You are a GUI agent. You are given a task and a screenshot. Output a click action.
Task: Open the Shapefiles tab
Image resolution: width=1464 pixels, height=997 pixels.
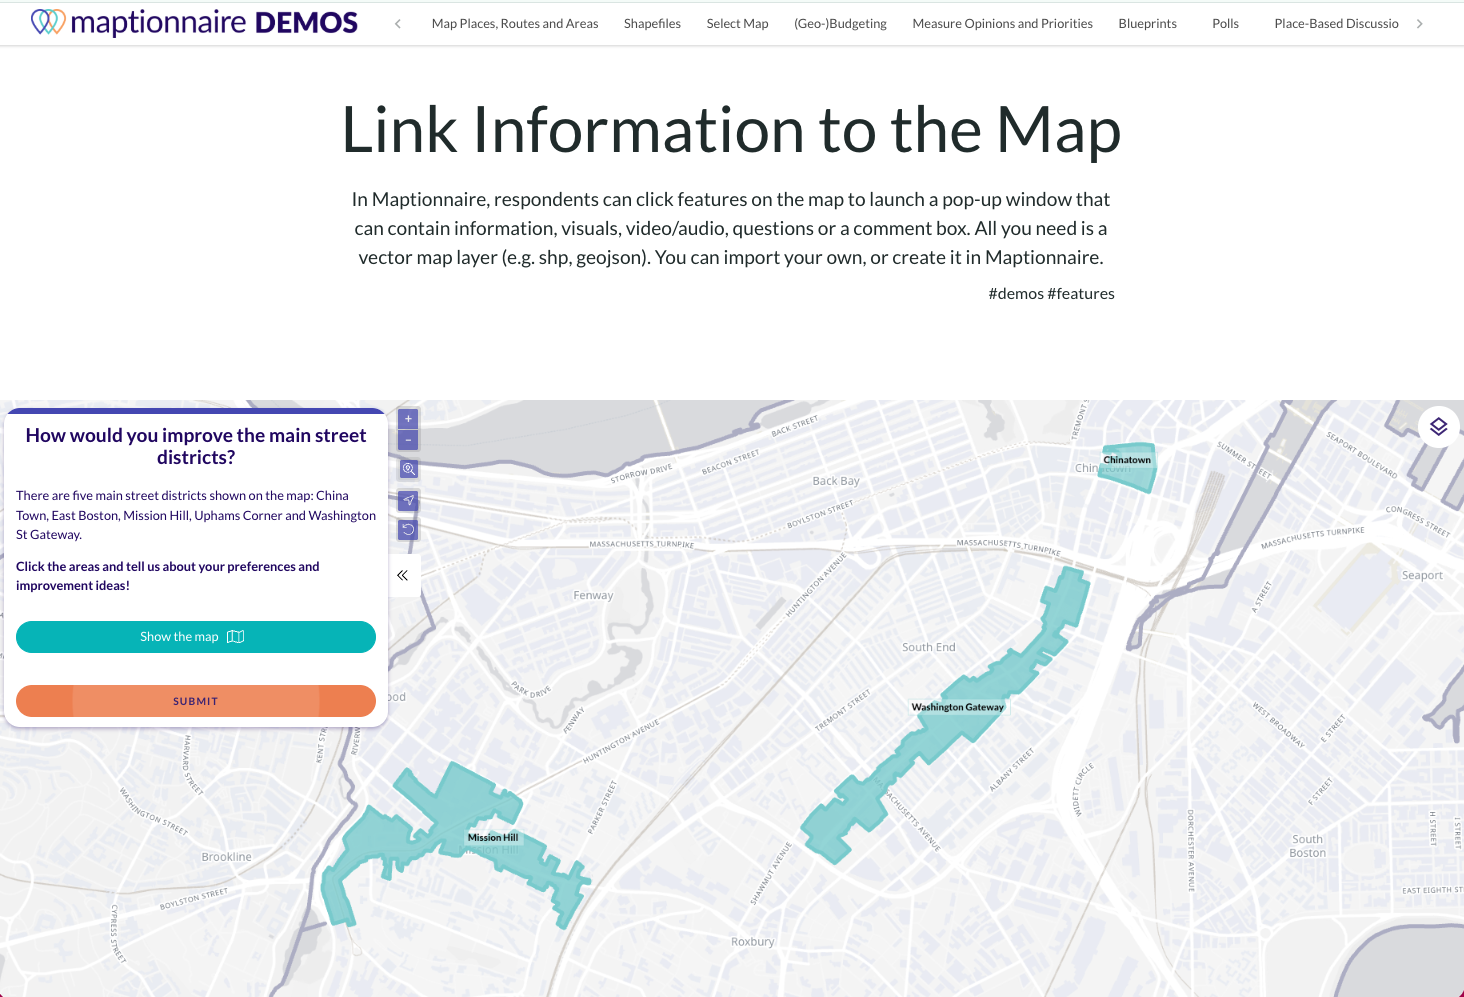[x=652, y=23]
